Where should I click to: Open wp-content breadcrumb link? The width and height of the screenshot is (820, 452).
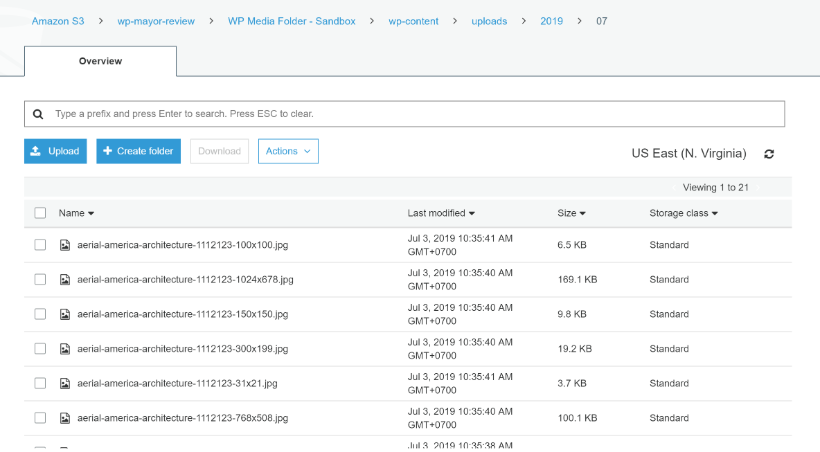[413, 21]
